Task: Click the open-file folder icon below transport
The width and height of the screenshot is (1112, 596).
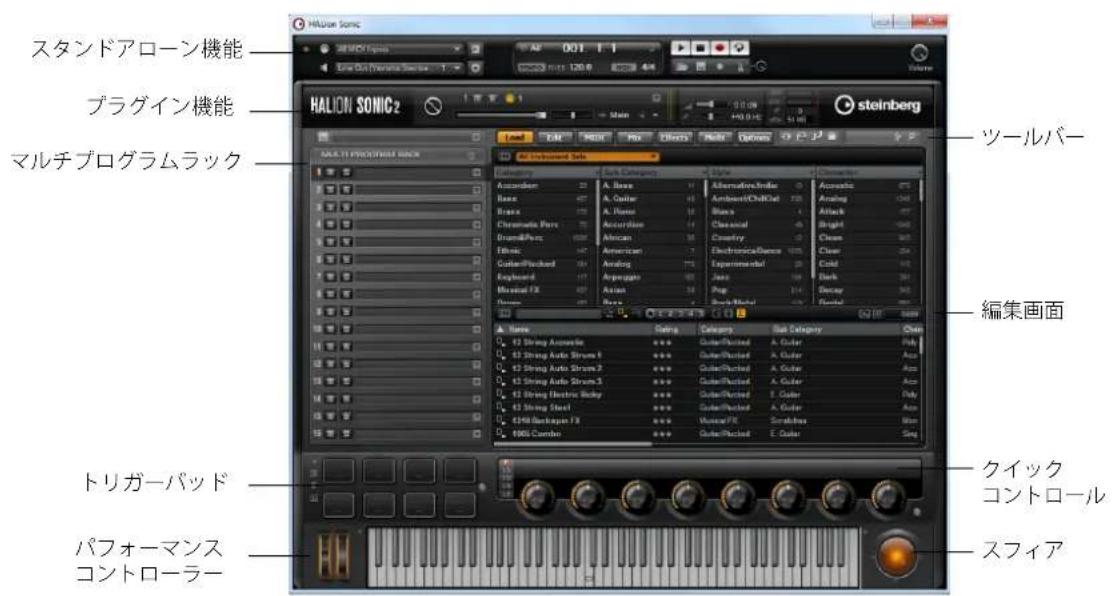Action: [x=682, y=67]
